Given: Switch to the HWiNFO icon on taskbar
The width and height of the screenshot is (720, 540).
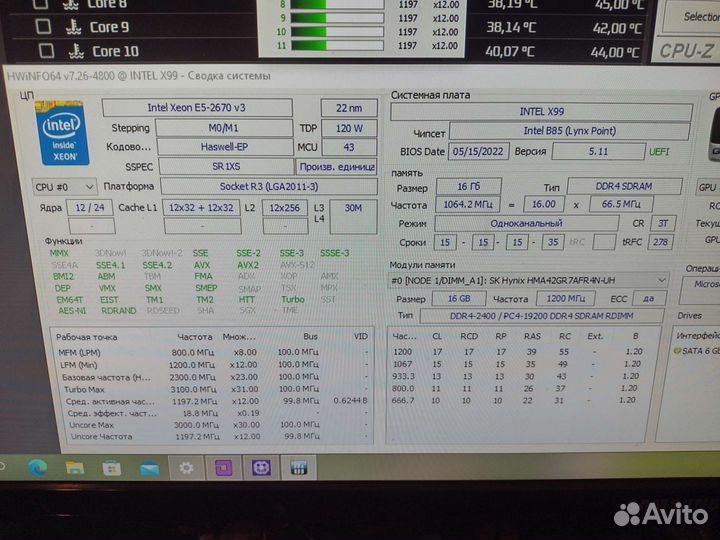Looking at the screenshot, I should click(298, 468).
